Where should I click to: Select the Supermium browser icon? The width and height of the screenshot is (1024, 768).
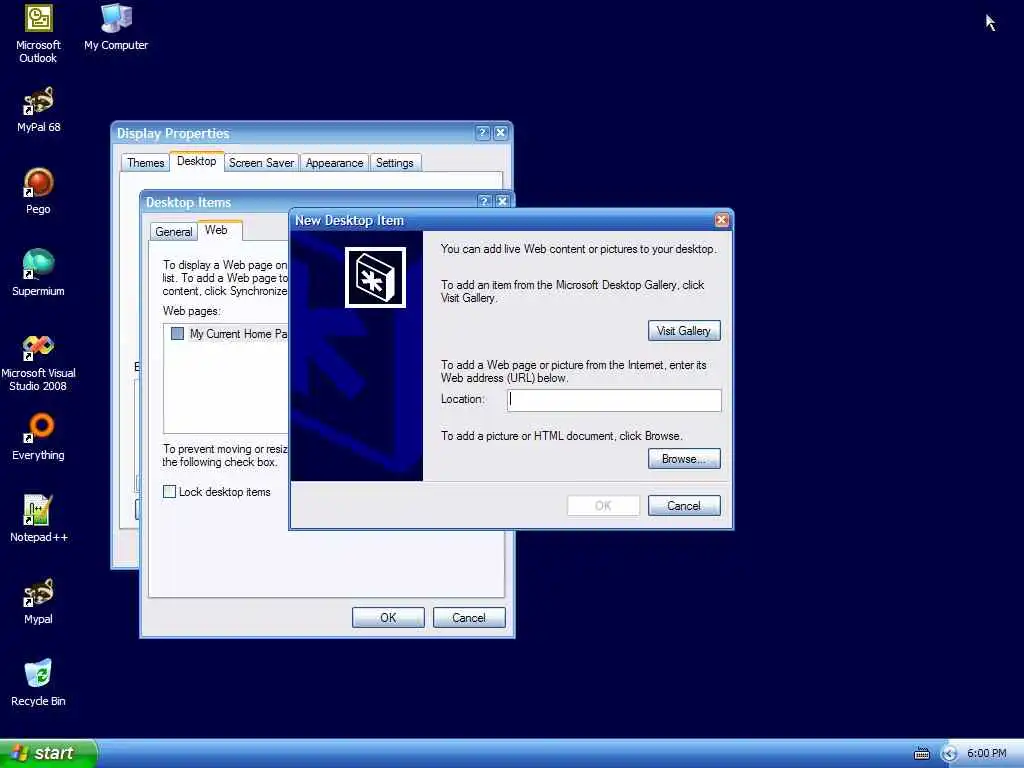[38, 274]
